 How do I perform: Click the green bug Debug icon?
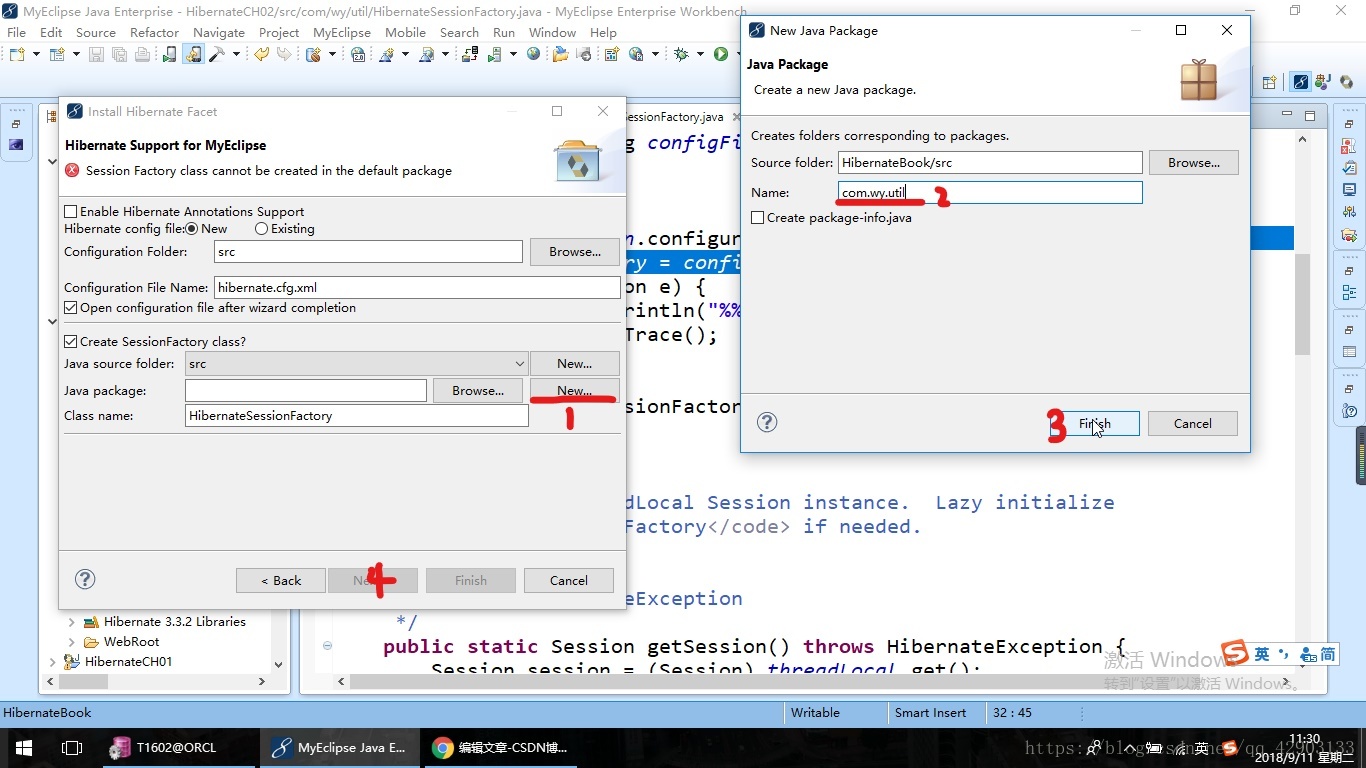[681, 54]
